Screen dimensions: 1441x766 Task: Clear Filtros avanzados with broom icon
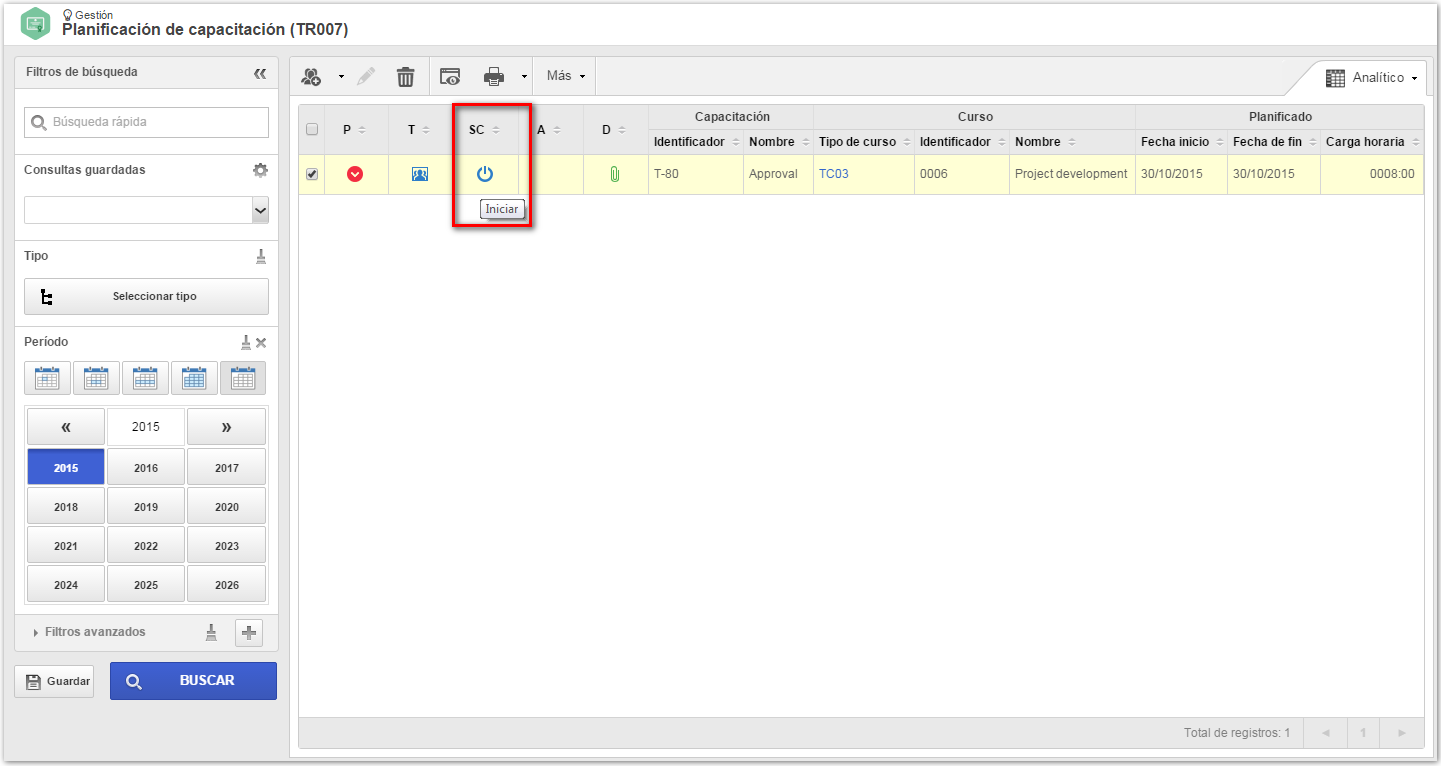point(211,632)
